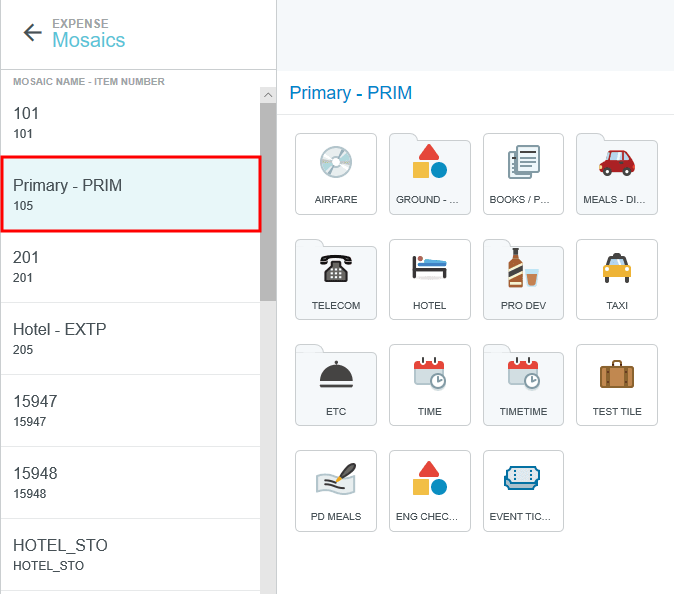
Task: Select the PD Meals tile
Action: point(336,491)
